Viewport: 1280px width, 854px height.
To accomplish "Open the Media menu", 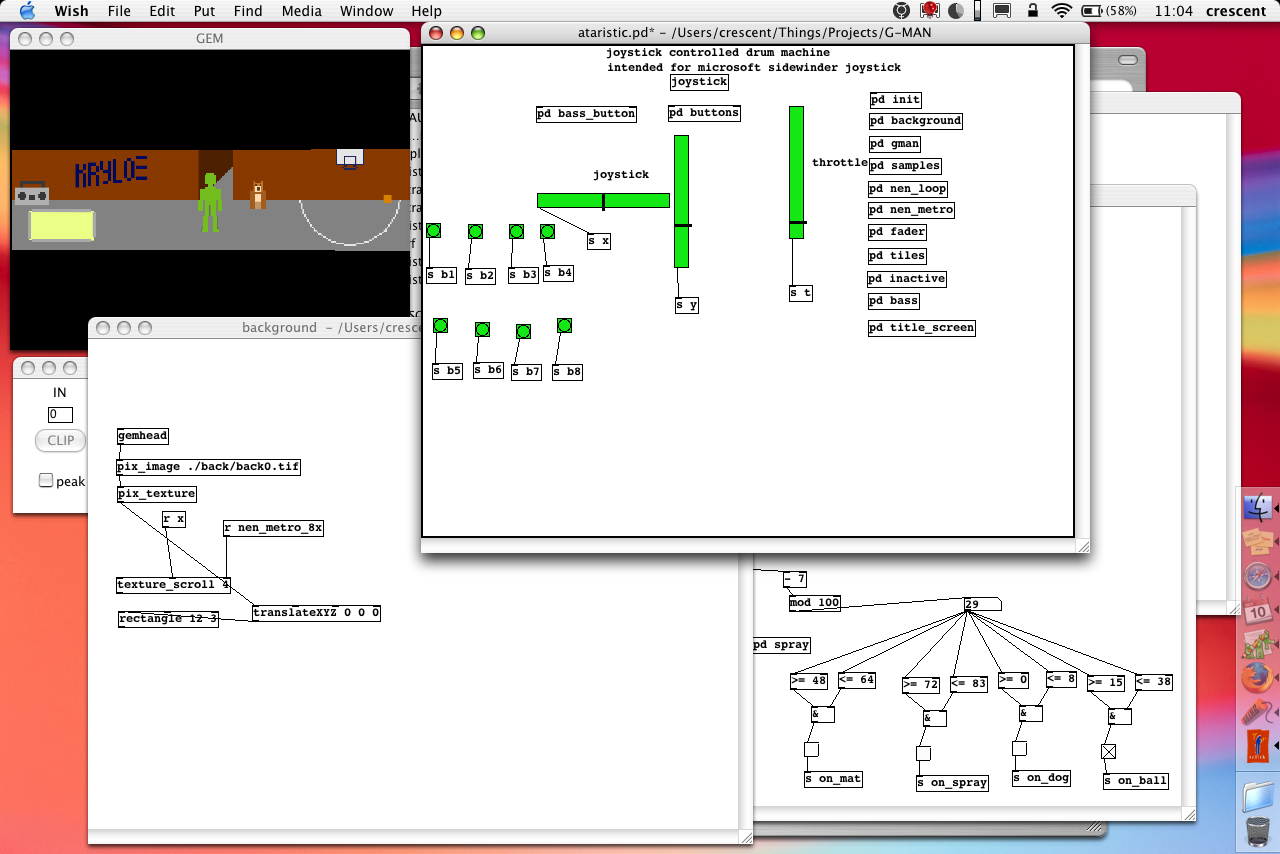I will click(301, 11).
